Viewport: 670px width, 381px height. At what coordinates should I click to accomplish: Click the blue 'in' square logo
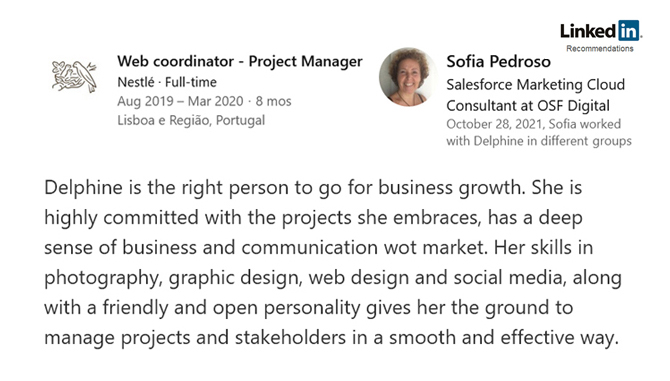[x=629, y=30]
